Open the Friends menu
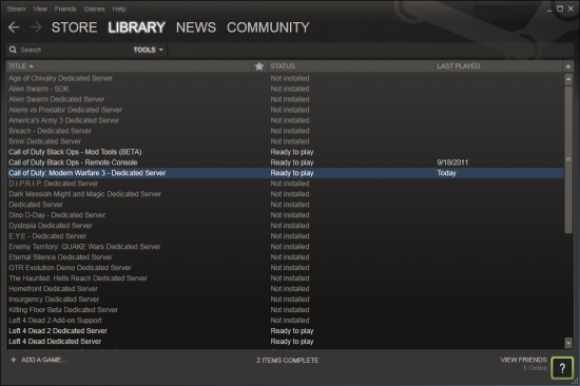Image resolution: width=580 pixels, height=386 pixels. click(65, 9)
